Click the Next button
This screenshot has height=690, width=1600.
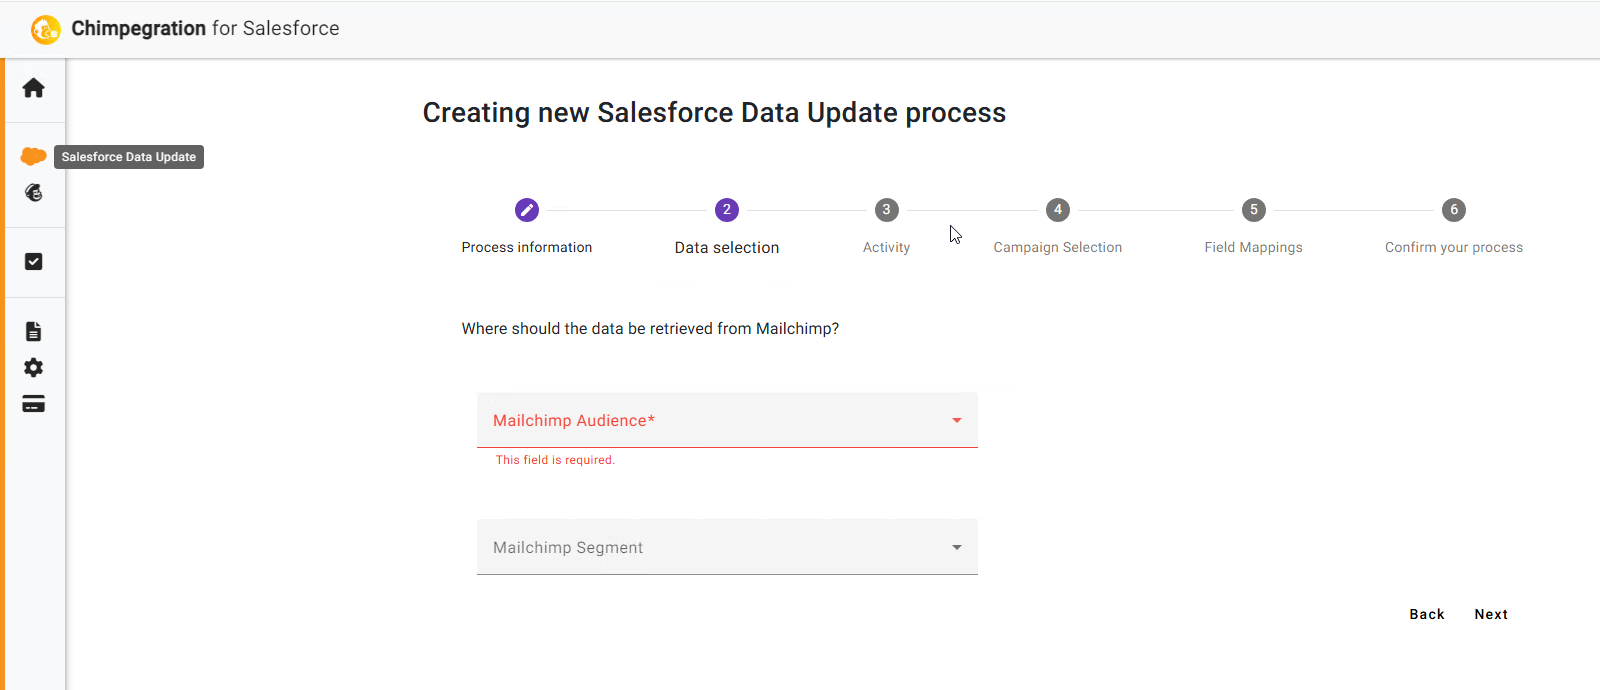point(1491,614)
